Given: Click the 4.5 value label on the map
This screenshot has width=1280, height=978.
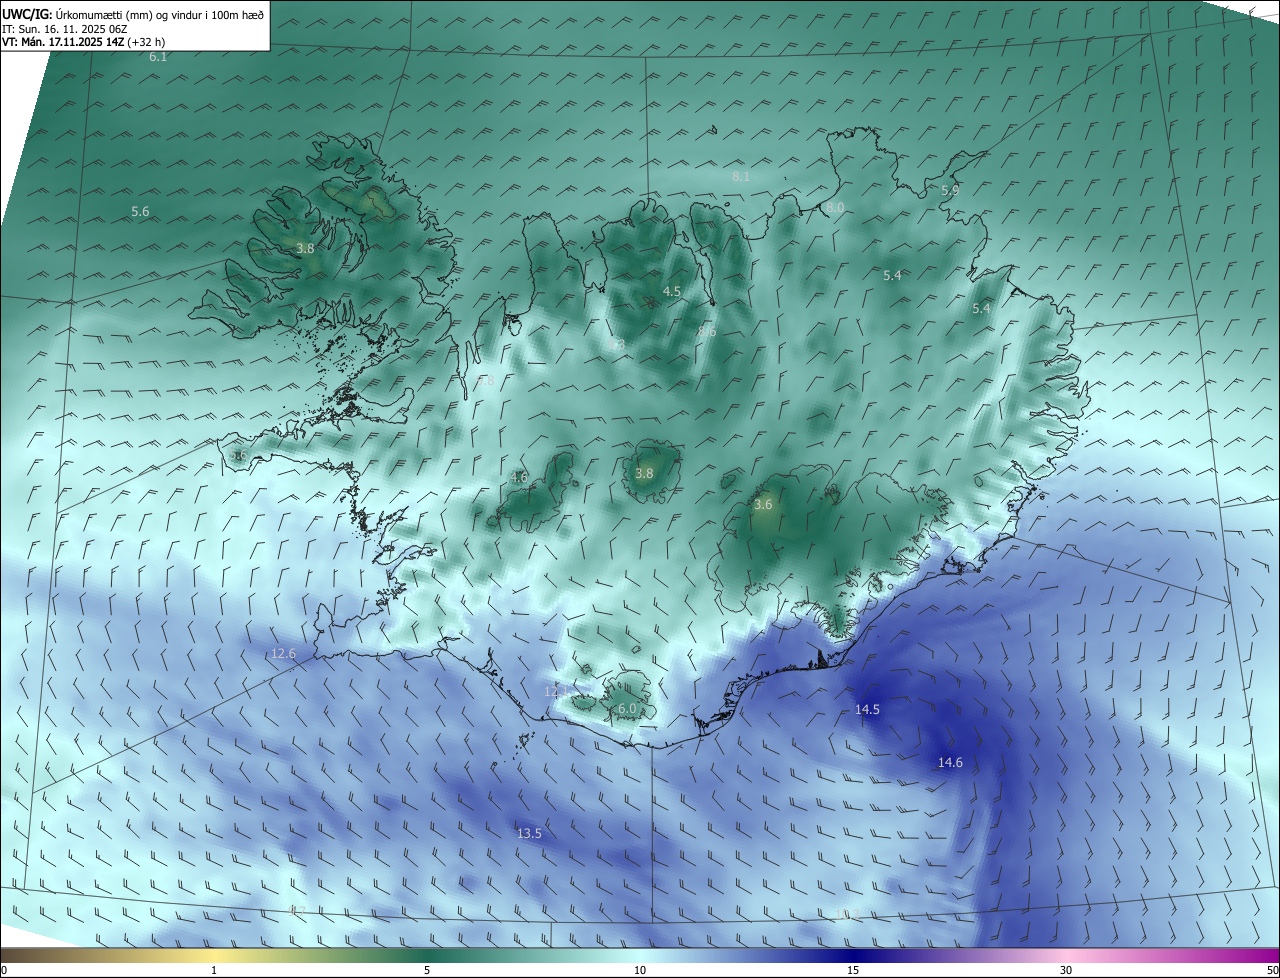Looking at the screenshot, I should 672,291.
